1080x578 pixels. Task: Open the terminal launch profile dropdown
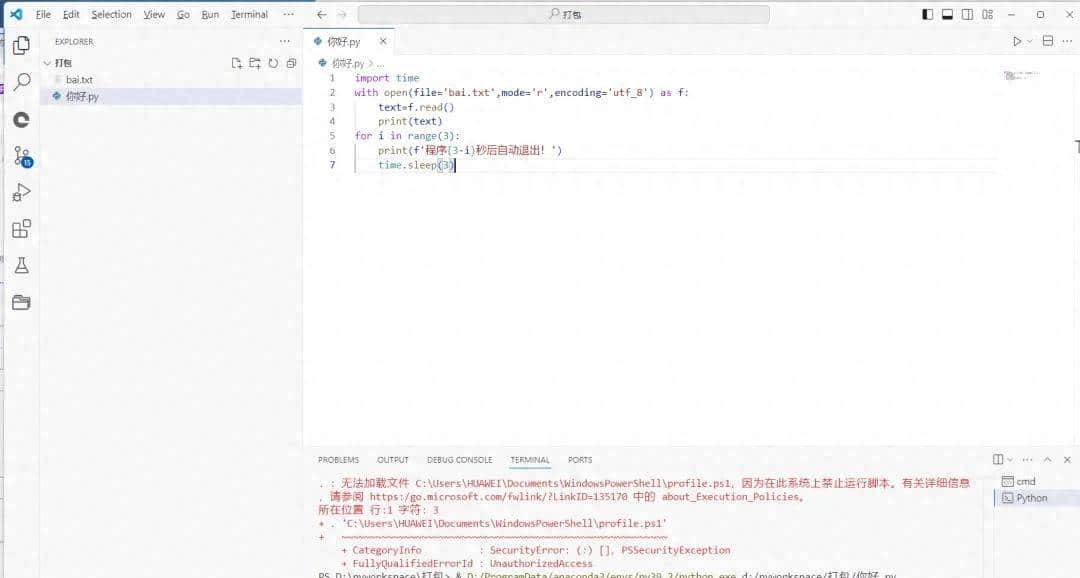(1010, 460)
